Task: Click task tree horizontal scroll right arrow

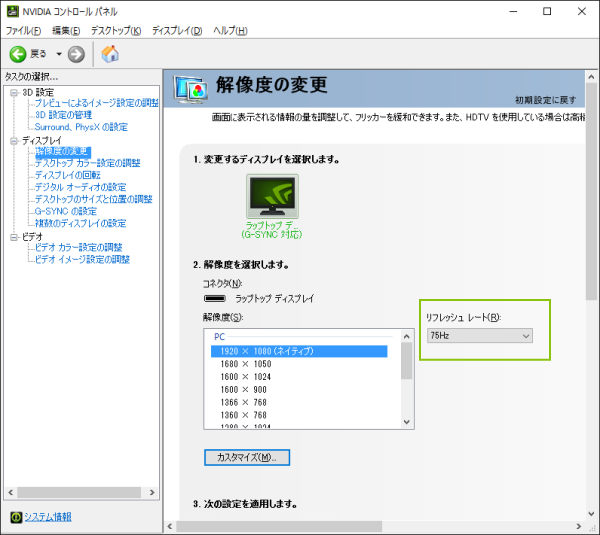Action: click(x=152, y=493)
